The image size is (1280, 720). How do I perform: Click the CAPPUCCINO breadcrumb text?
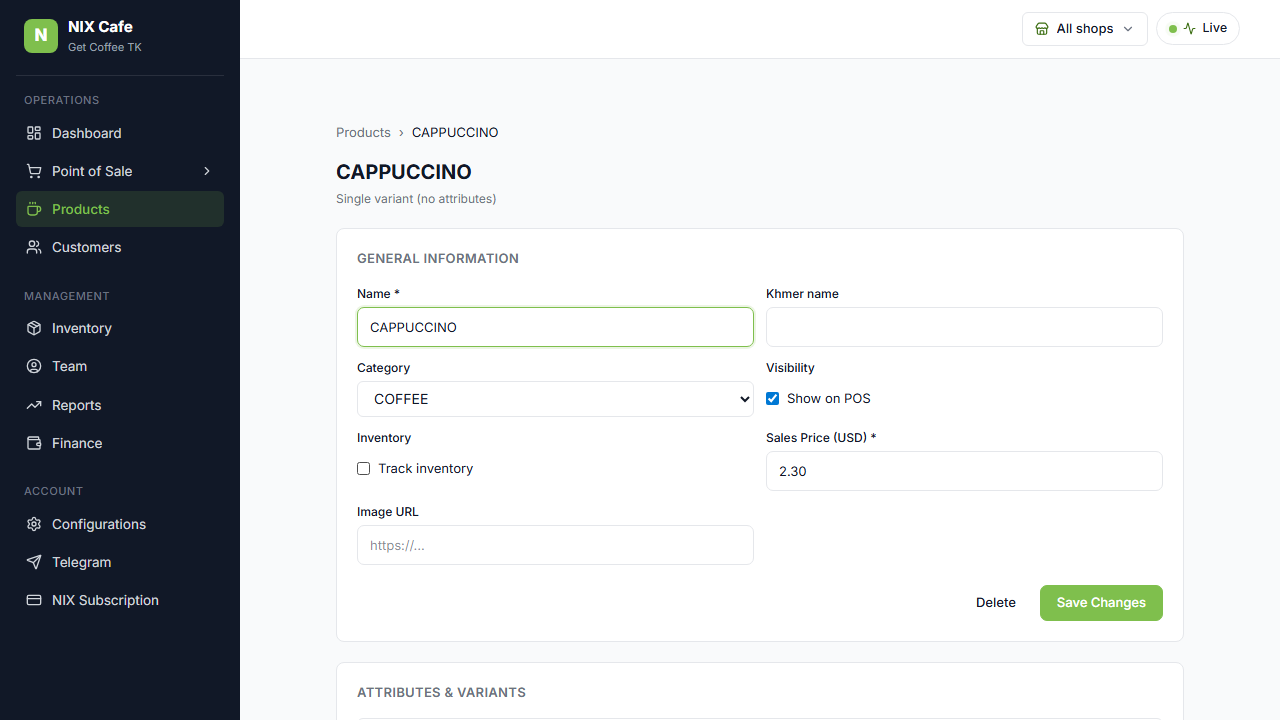click(x=455, y=132)
